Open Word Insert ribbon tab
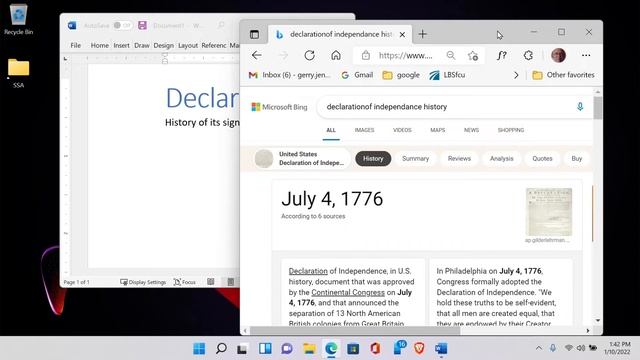The image size is (640, 360). pyautogui.click(x=121, y=45)
